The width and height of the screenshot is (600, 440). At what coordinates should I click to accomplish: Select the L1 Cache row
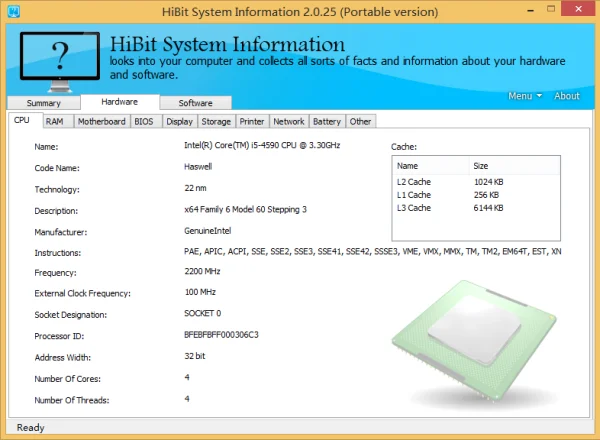(476, 195)
